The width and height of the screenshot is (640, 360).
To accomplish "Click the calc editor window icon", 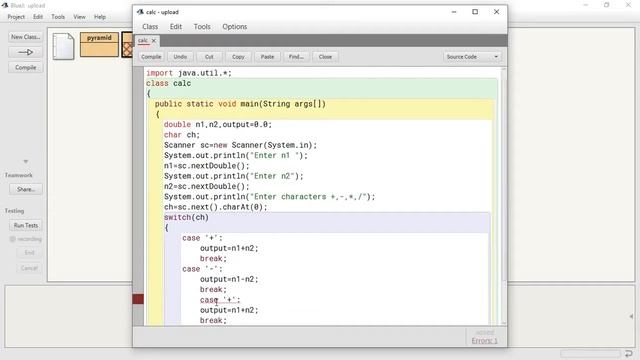I will (140, 12).
